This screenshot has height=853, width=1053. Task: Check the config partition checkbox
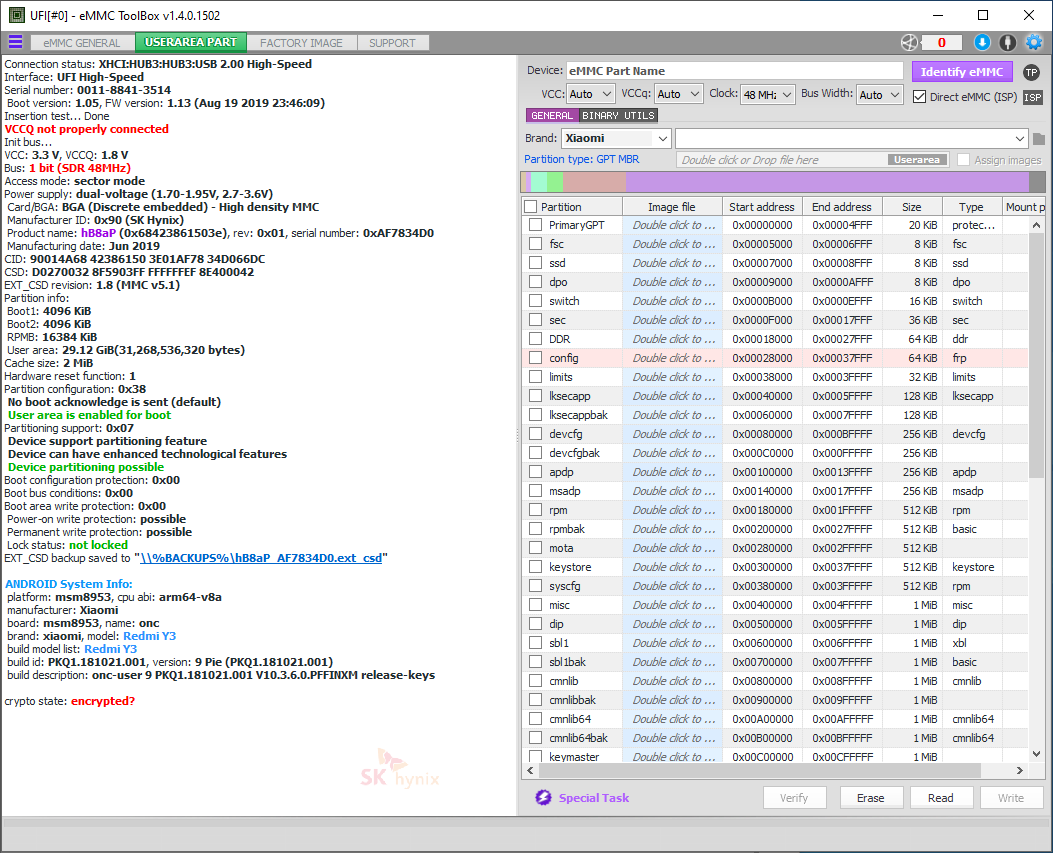point(535,358)
